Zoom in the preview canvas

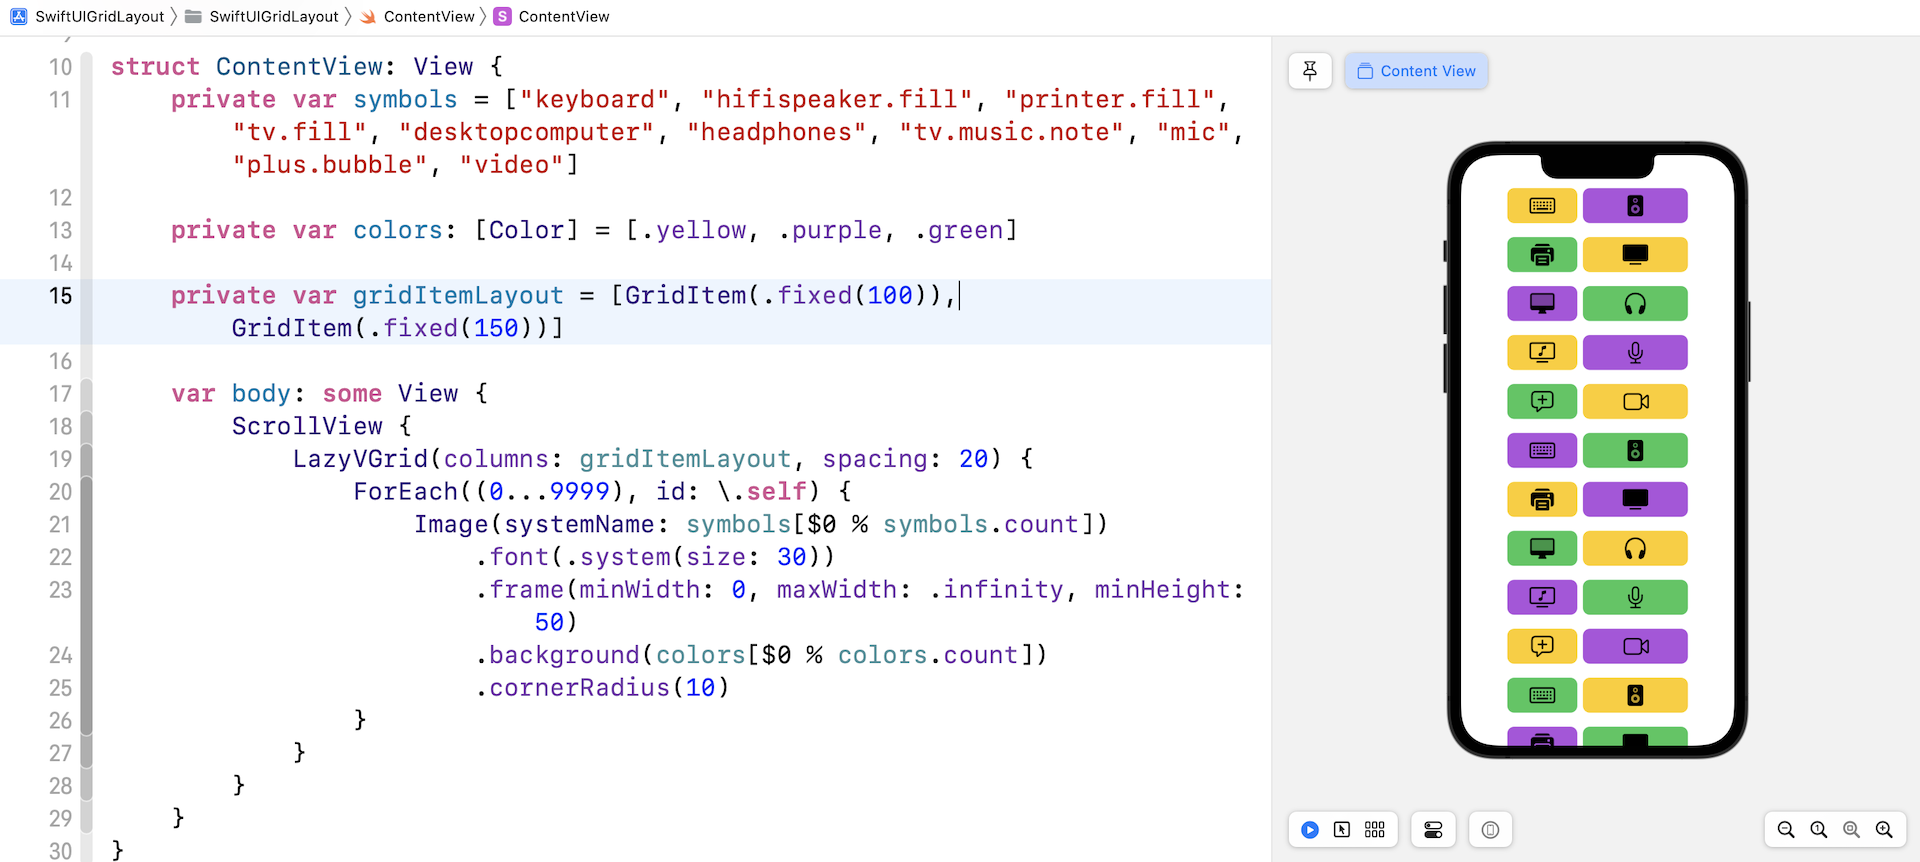[1885, 830]
